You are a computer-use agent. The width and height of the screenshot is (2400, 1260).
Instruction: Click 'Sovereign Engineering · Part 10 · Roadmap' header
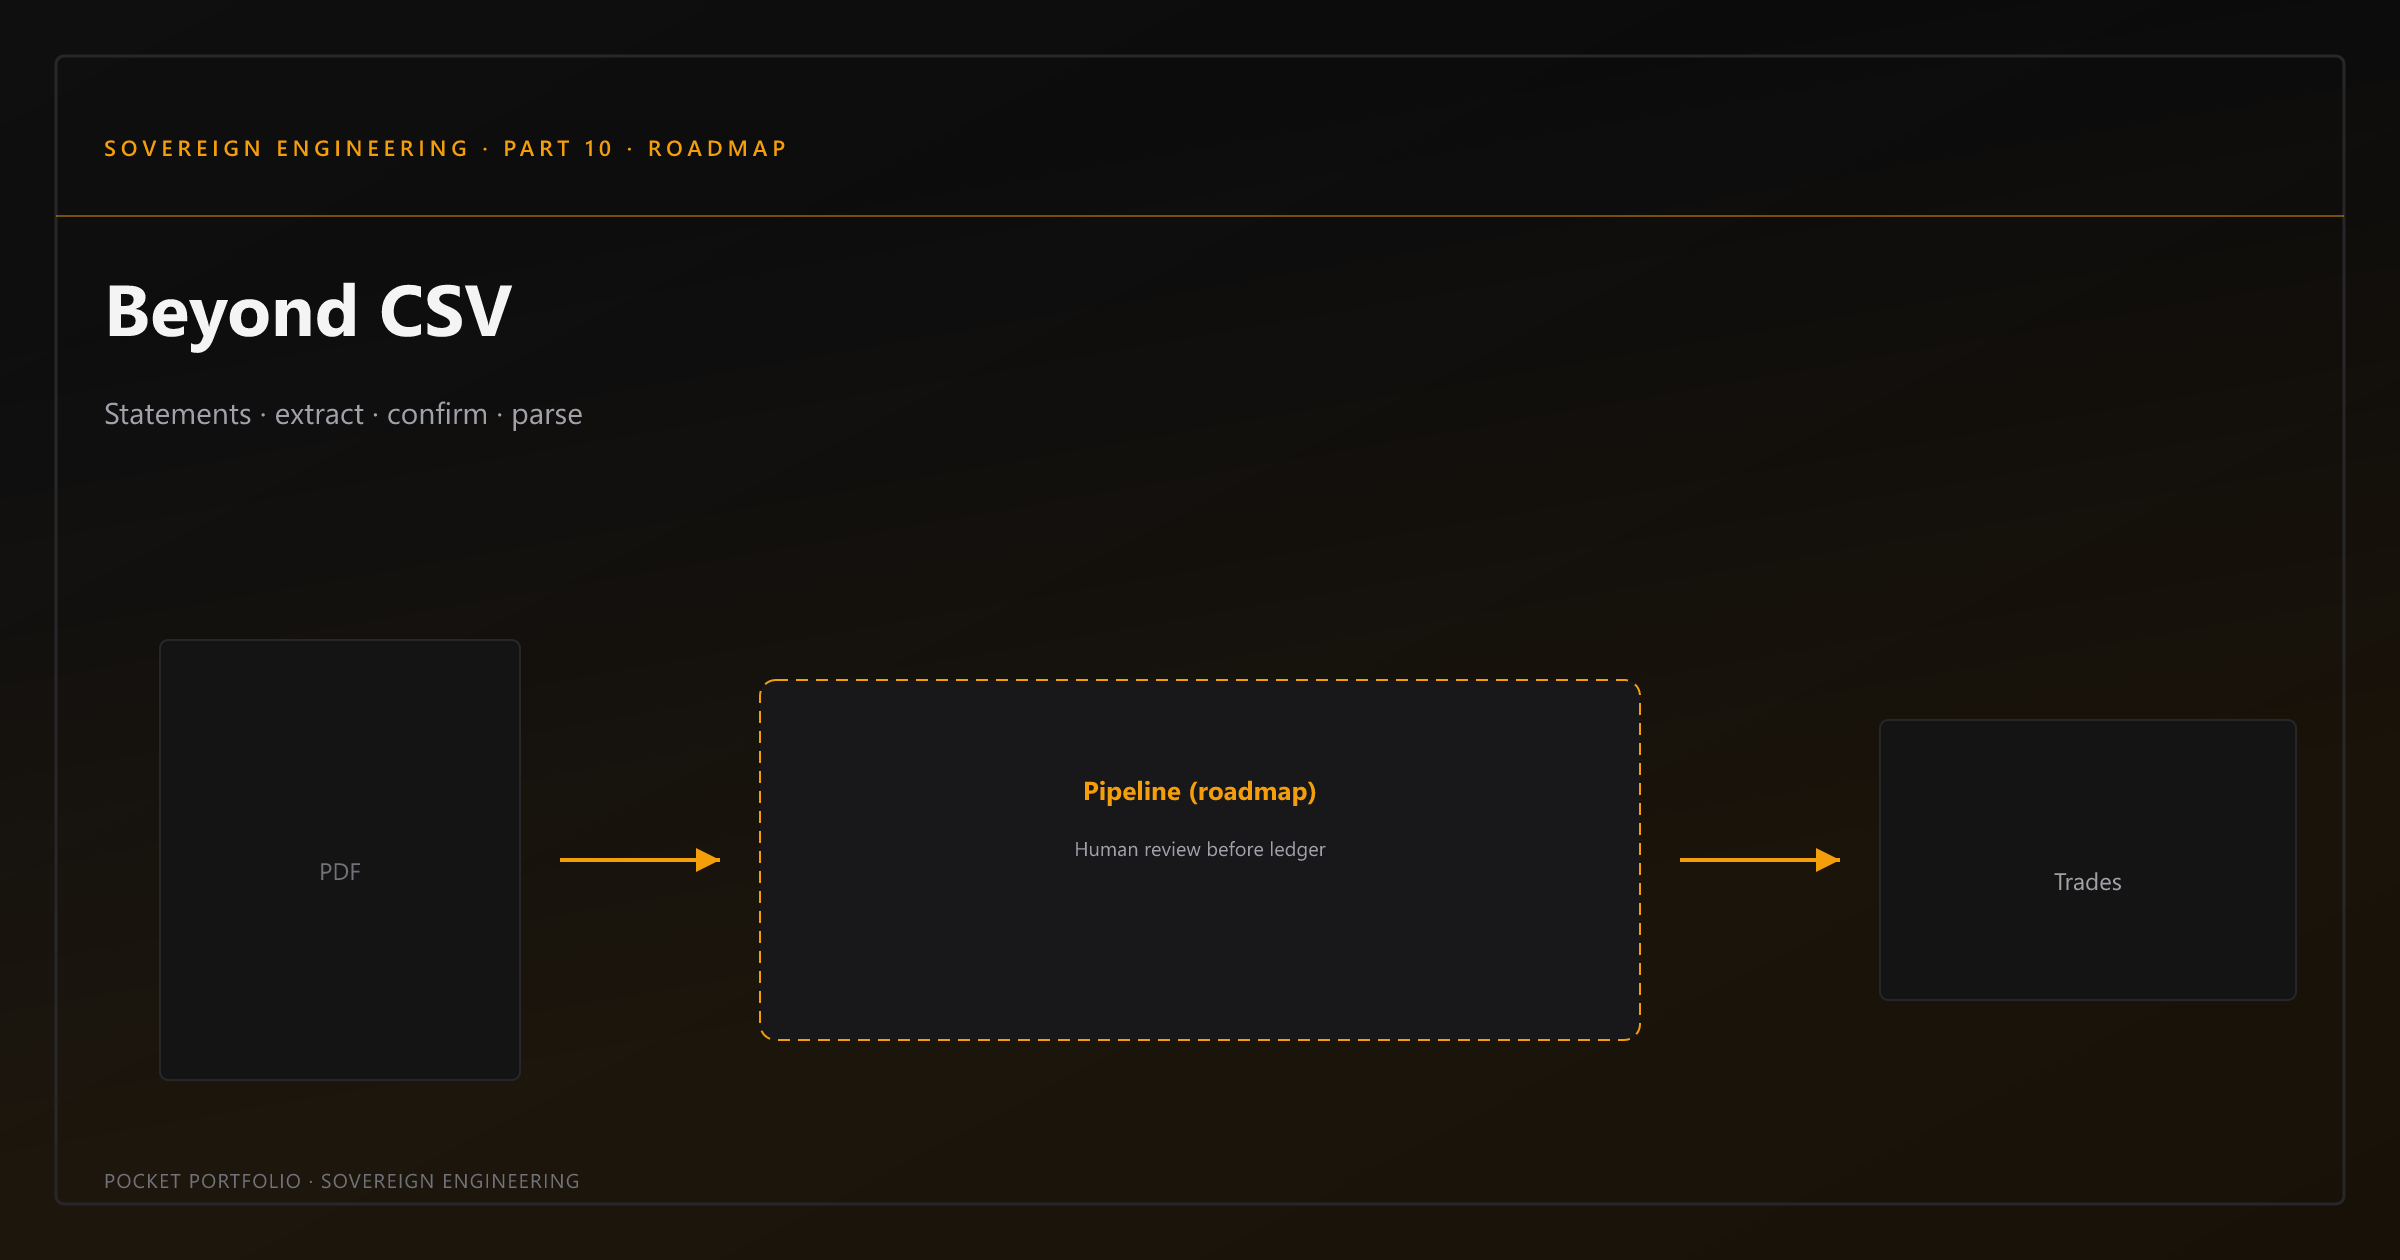pyautogui.click(x=446, y=149)
